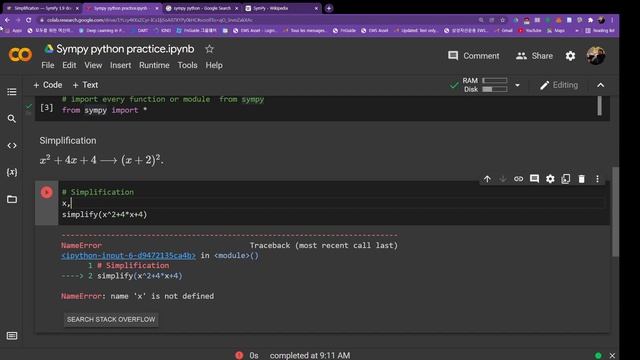This screenshot has width=640, height=360.
Task: Add a new Code cell
Action: [47, 85]
